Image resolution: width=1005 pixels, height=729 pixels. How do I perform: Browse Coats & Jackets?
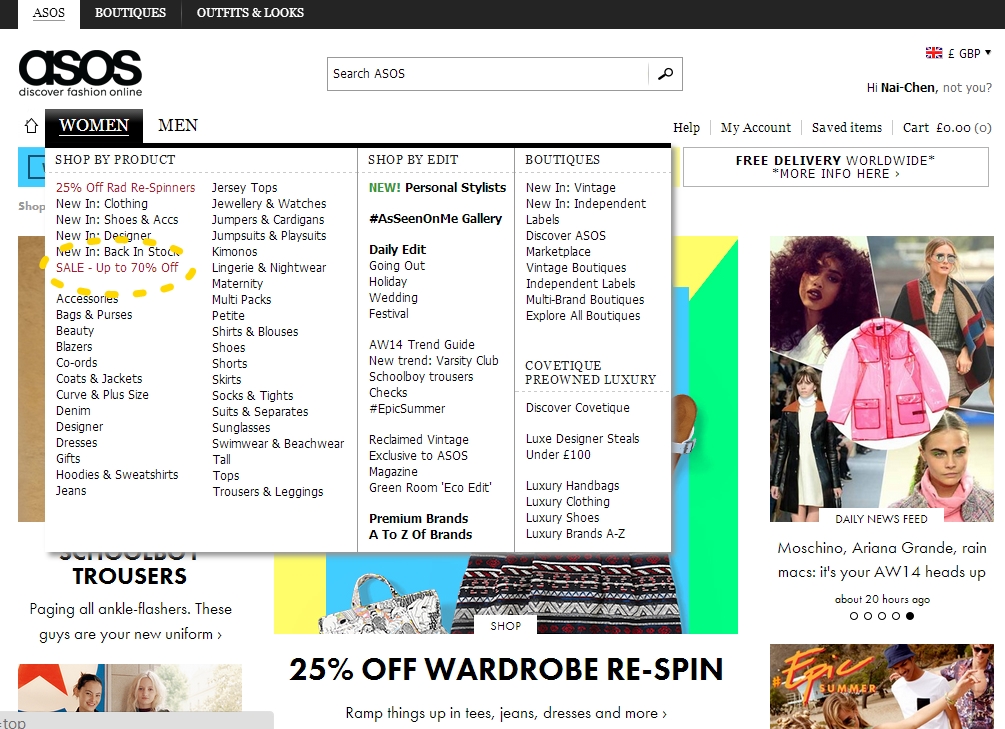(x=99, y=379)
